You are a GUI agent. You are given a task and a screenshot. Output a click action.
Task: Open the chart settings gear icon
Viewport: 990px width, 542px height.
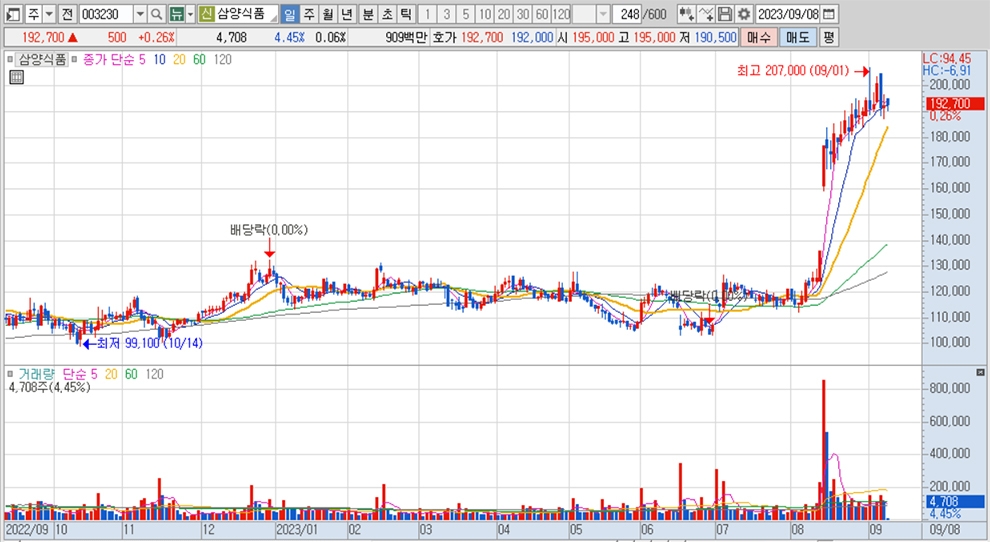tap(743, 14)
